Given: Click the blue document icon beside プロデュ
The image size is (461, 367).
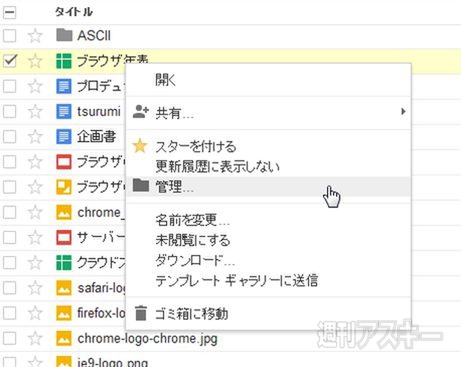Looking at the screenshot, I should [x=64, y=86].
